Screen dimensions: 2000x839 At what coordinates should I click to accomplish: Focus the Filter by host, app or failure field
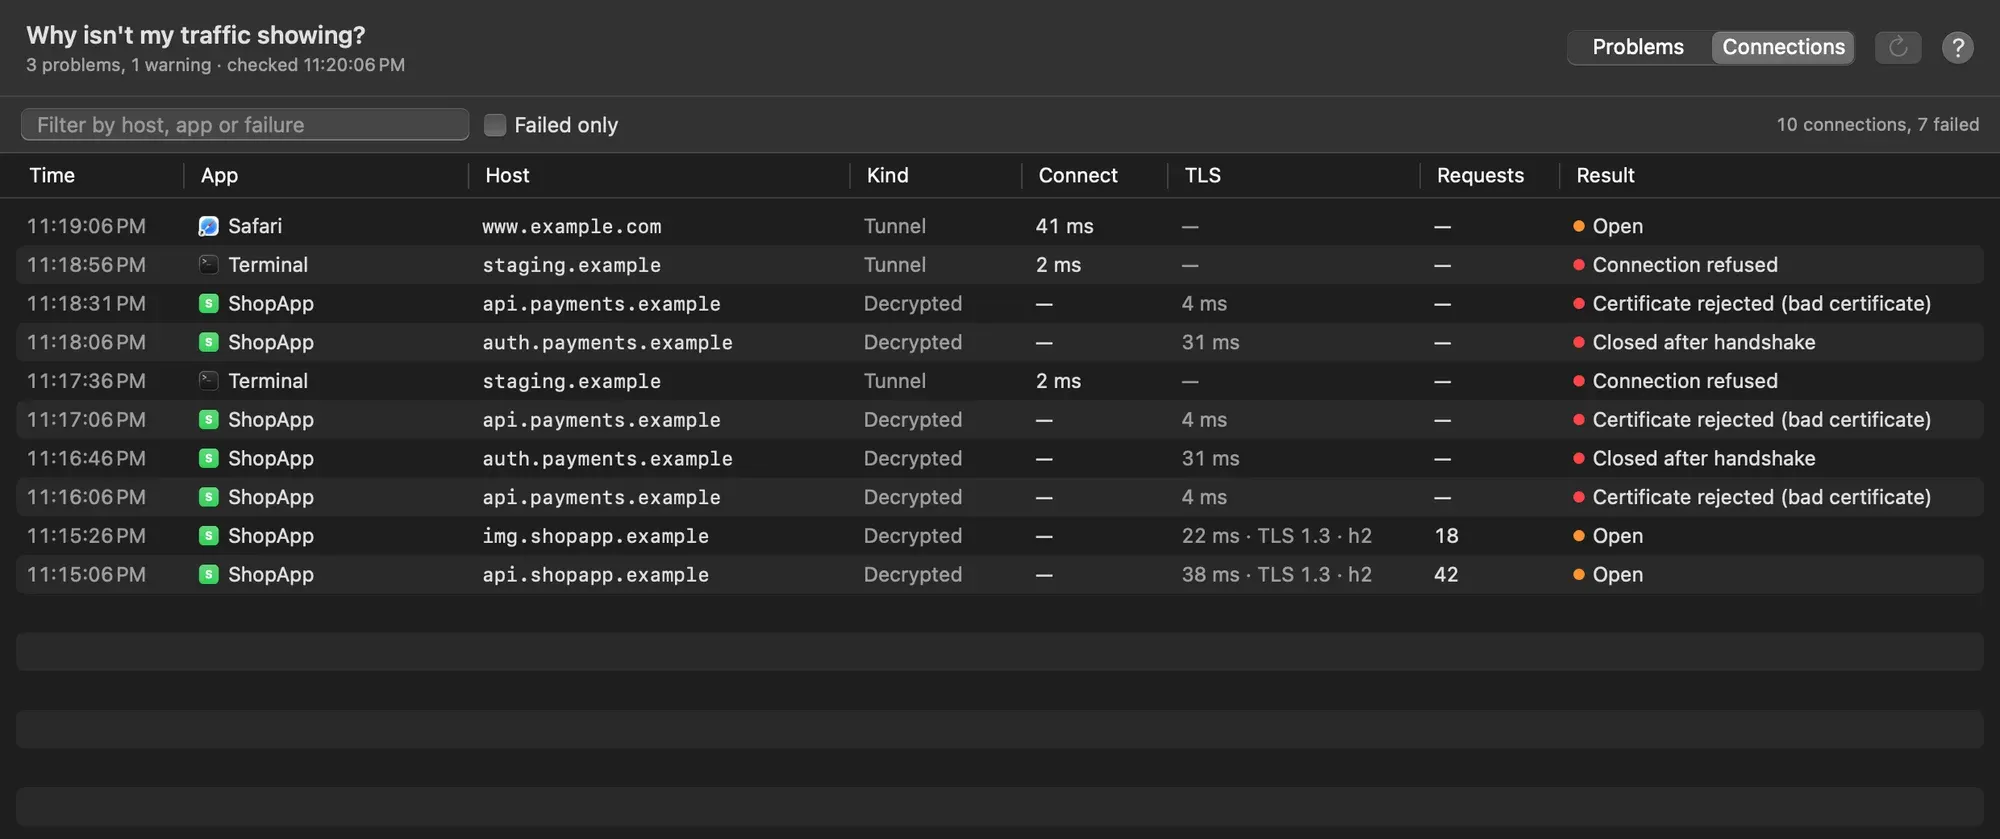point(245,125)
